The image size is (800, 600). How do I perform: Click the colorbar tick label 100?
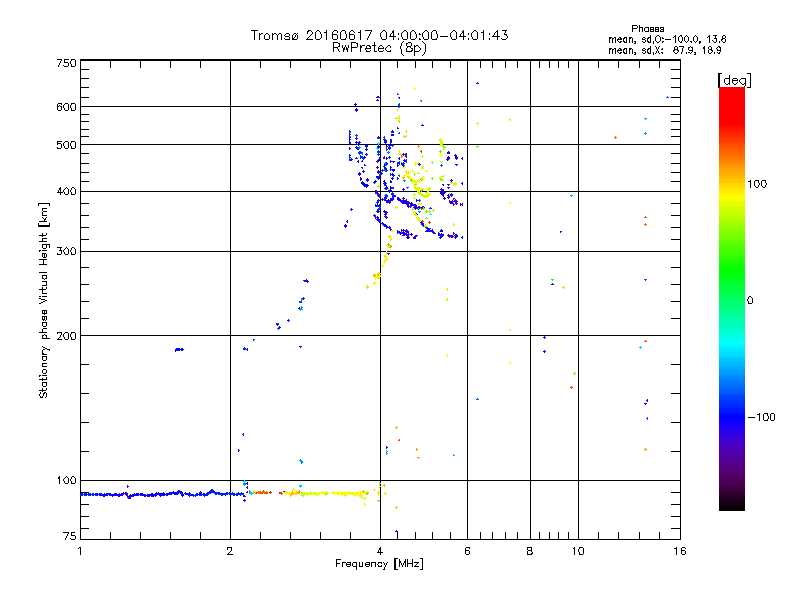[x=762, y=184]
